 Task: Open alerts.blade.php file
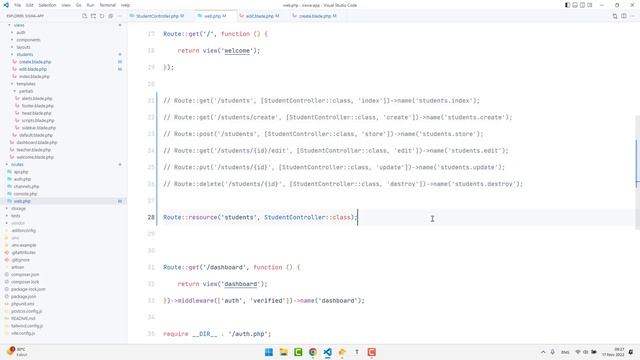click(x=37, y=99)
